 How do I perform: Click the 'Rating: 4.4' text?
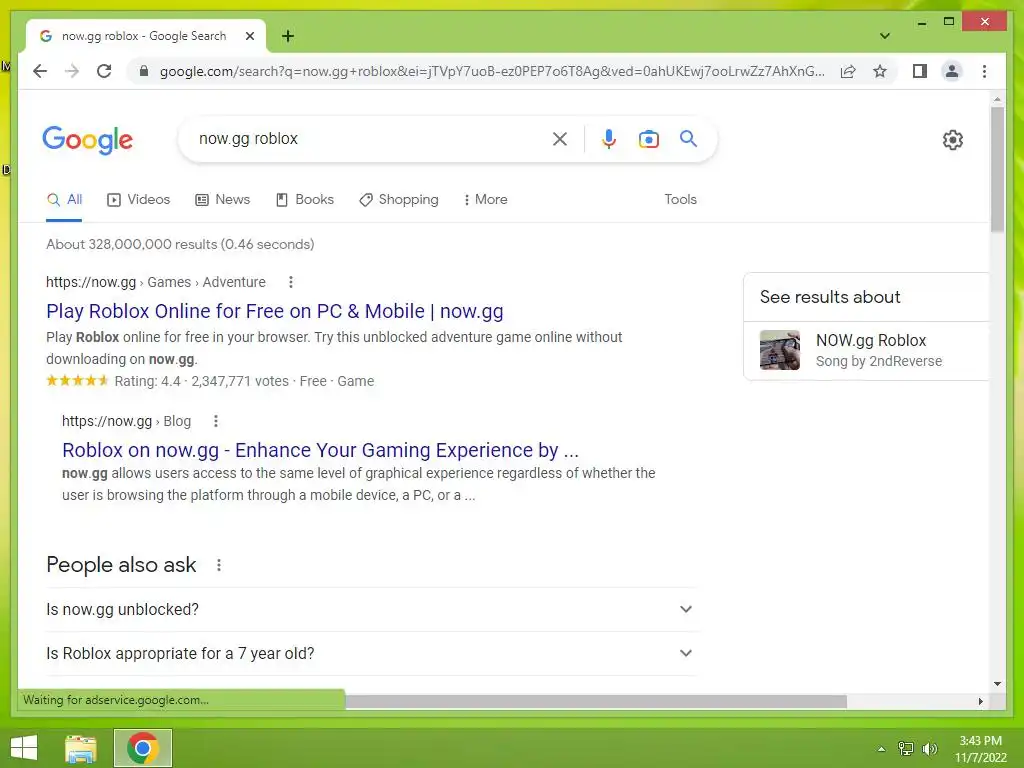(x=147, y=381)
